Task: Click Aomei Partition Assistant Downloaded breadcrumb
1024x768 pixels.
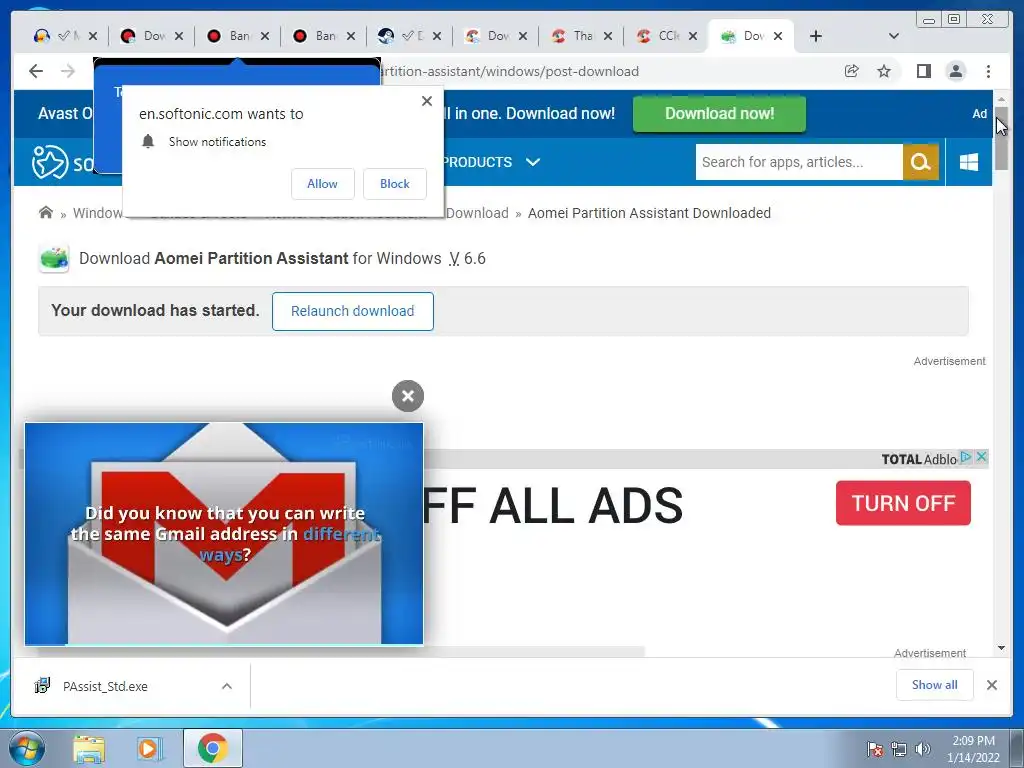Action: click(649, 213)
